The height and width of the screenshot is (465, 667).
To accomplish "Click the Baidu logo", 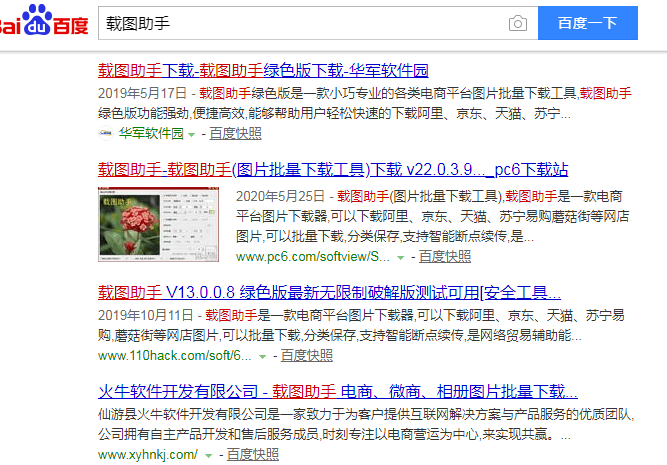I will [x=44, y=20].
